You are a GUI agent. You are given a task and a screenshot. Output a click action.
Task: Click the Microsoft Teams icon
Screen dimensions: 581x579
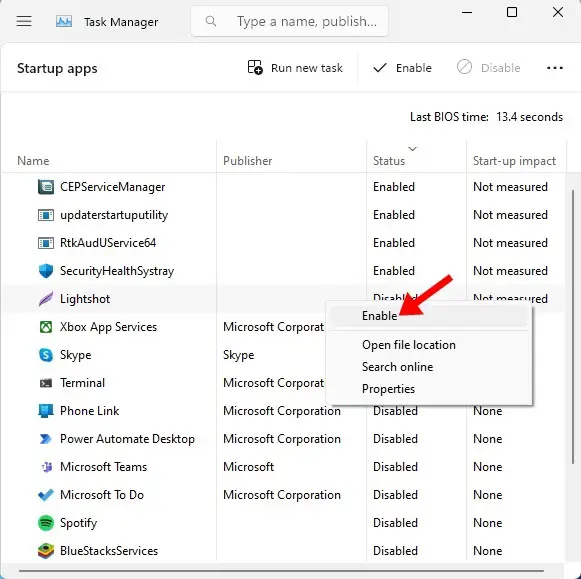[46, 467]
